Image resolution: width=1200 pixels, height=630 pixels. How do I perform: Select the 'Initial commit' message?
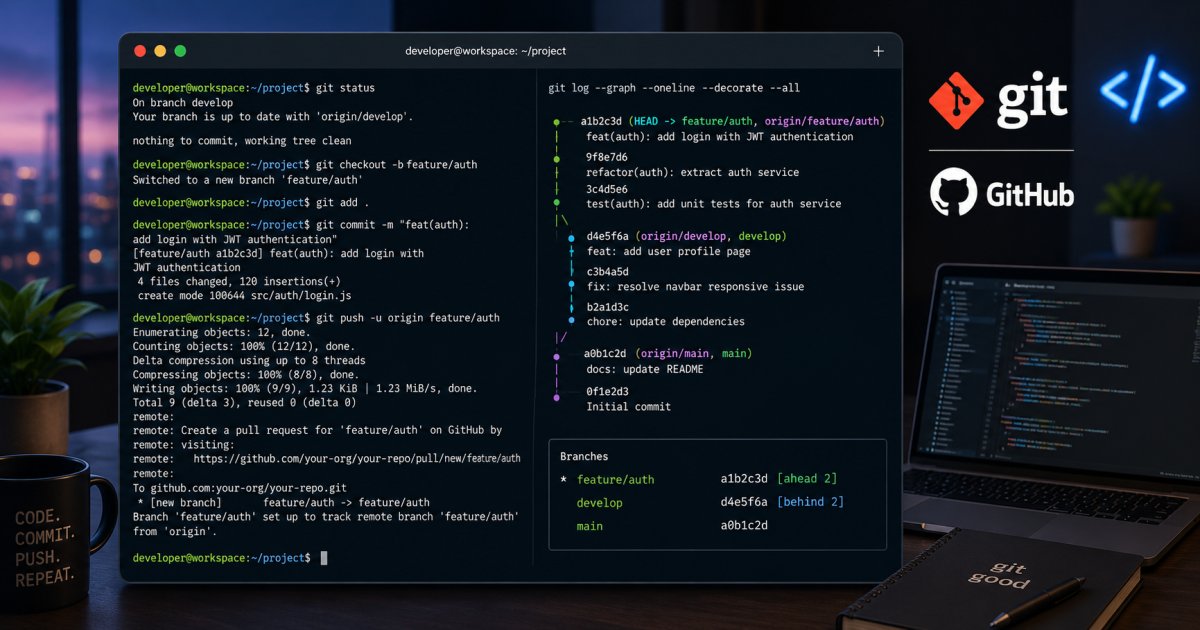tap(628, 407)
